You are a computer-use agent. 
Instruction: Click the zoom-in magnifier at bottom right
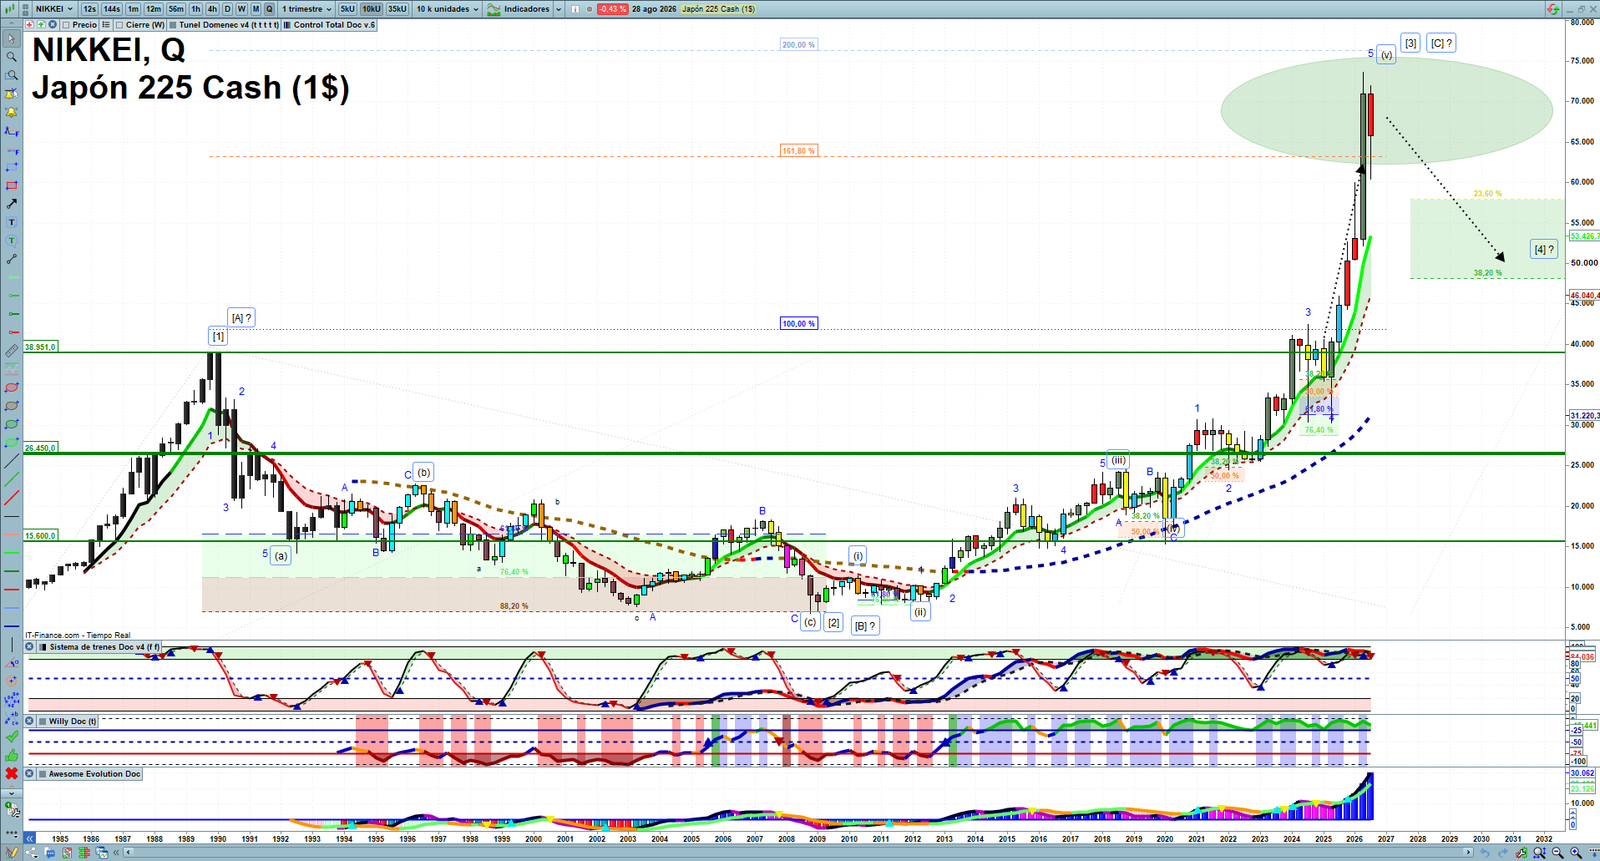(x=1576, y=853)
